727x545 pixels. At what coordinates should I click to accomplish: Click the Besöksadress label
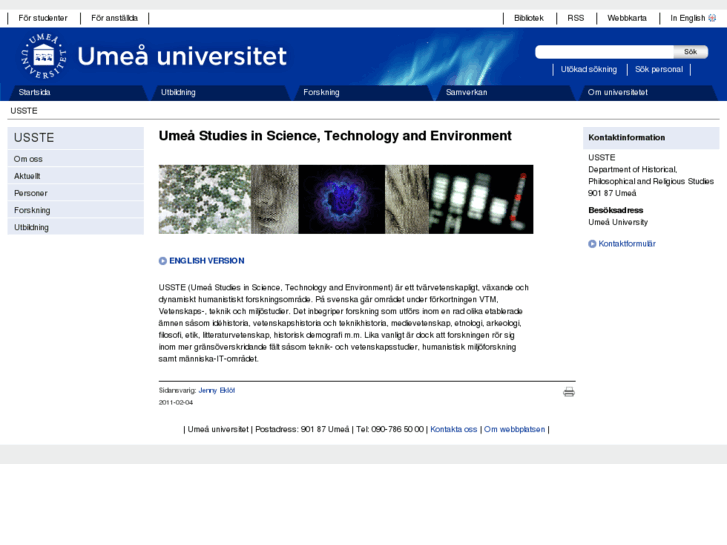tap(615, 210)
